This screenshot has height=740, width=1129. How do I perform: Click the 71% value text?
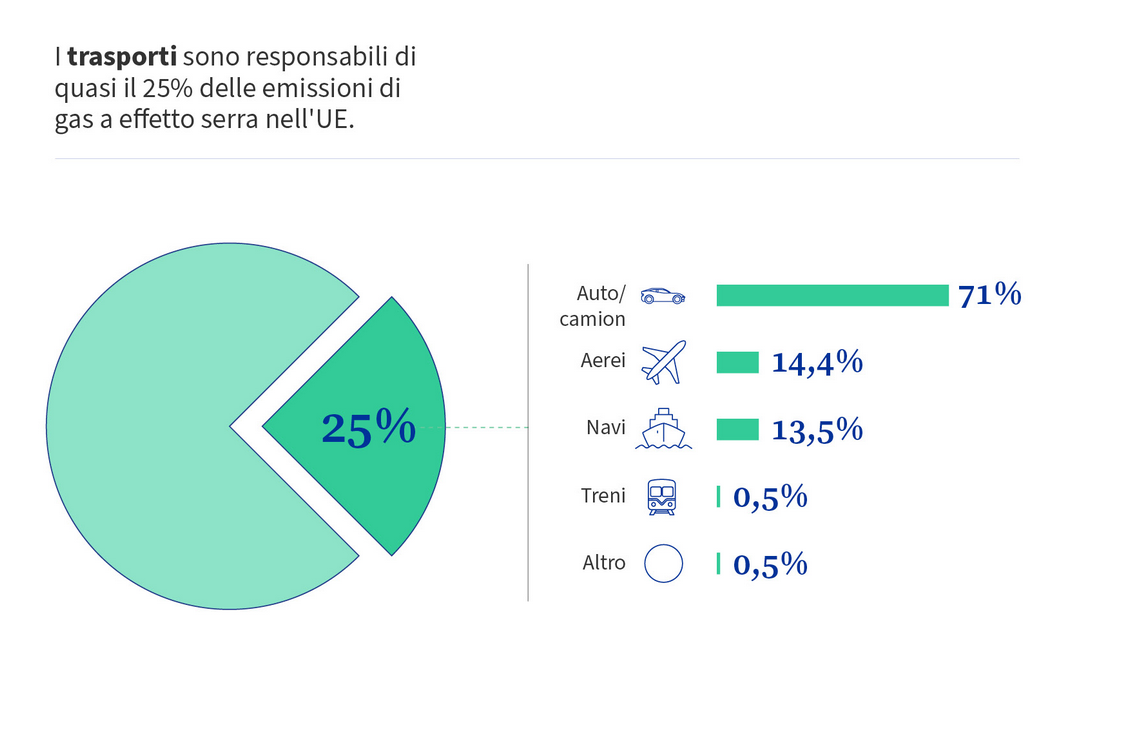coord(989,295)
